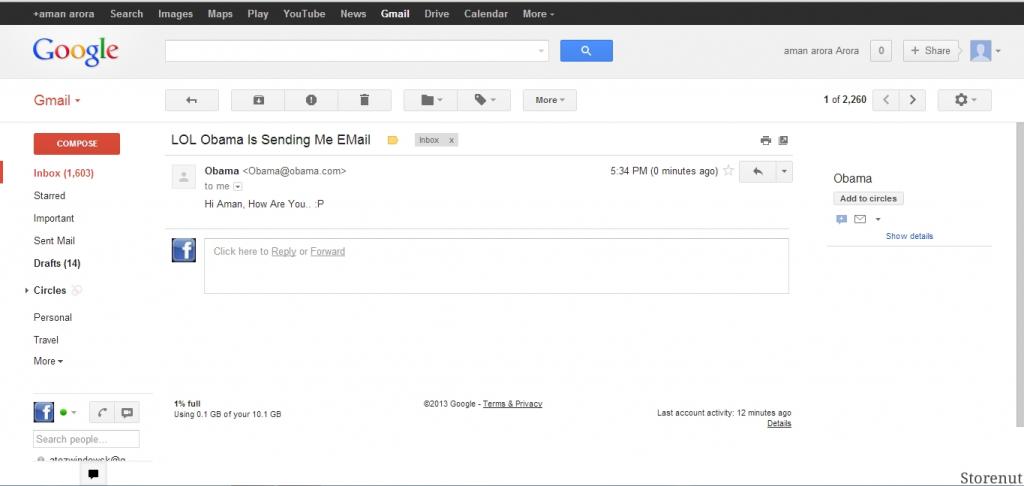Open More in top navigation bar
This screenshot has width=1024, height=486.
539,14
